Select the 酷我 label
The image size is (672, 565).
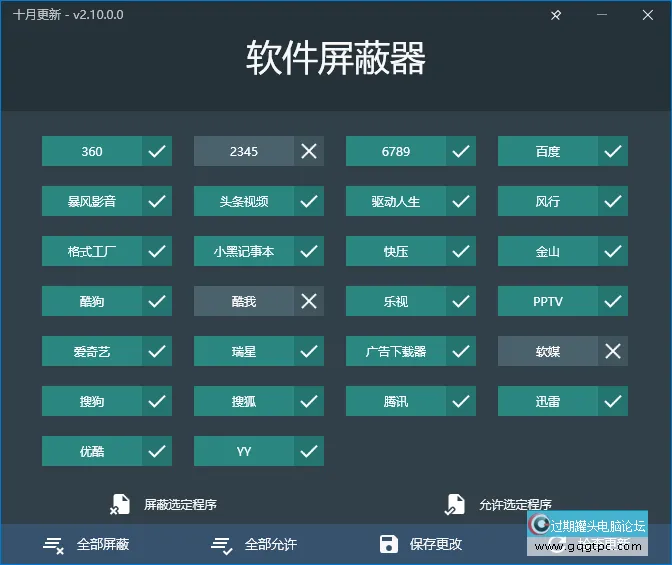[244, 301]
